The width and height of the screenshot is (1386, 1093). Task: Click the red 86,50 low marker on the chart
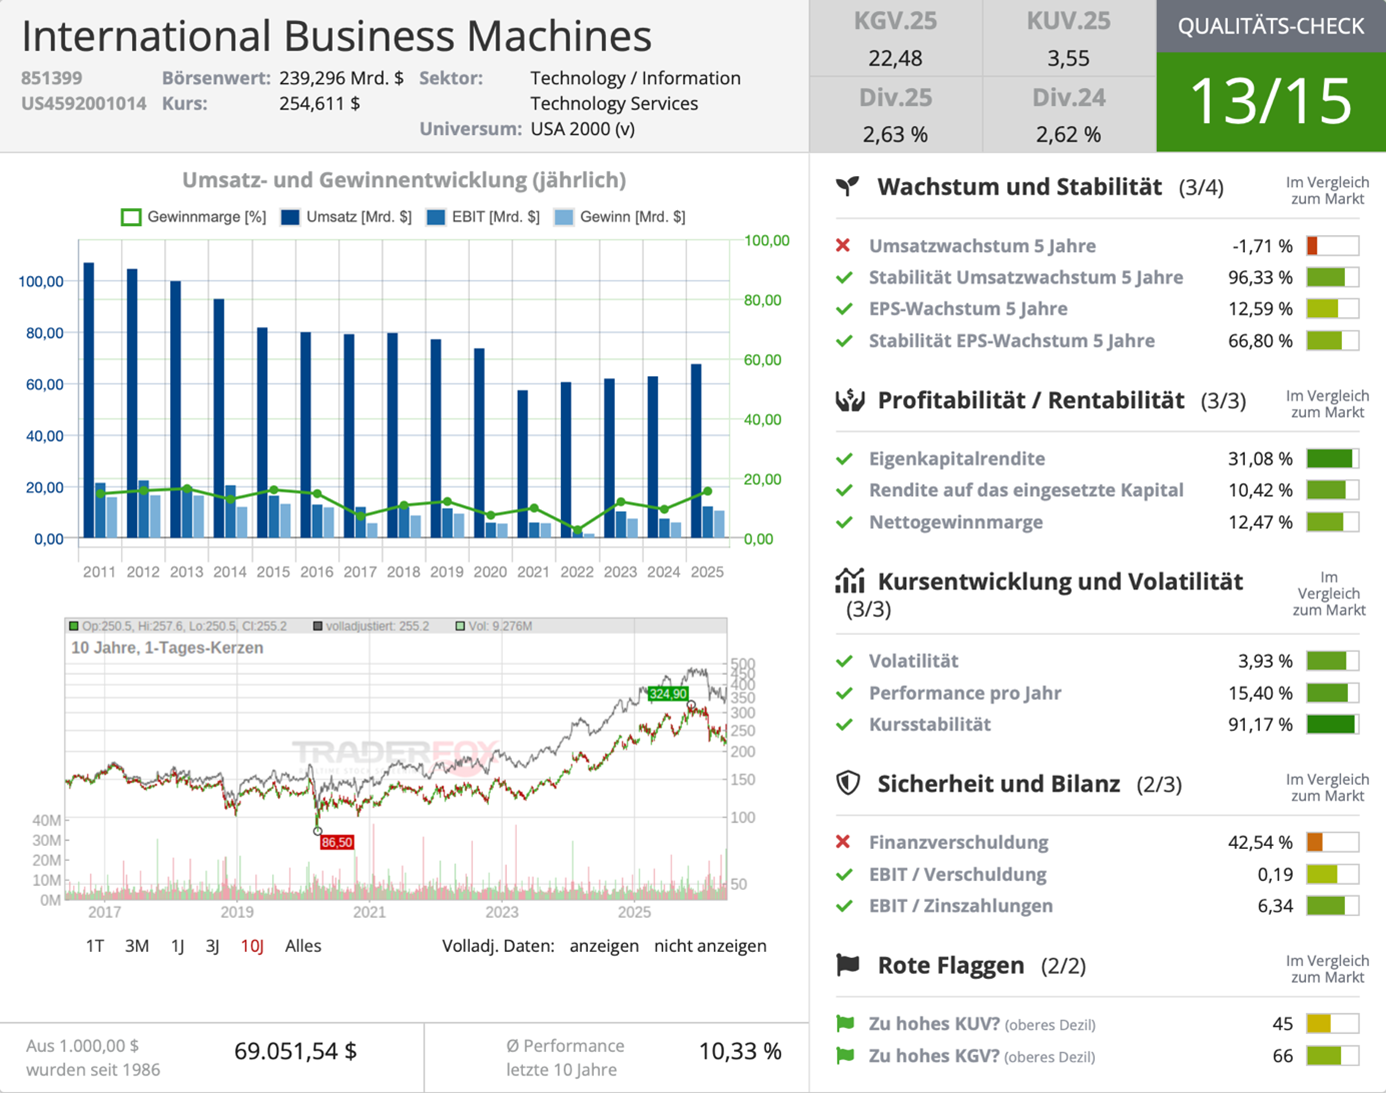click(337, 842)
